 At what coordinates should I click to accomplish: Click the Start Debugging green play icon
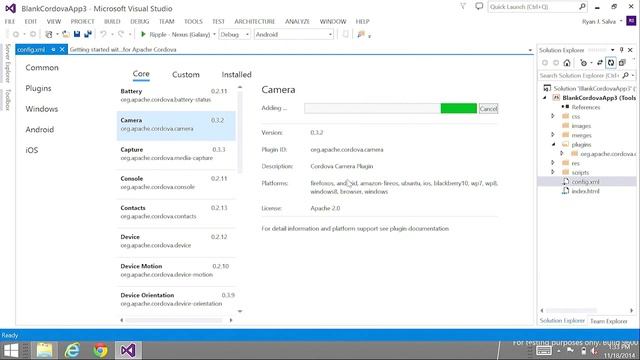pos(143,34)
